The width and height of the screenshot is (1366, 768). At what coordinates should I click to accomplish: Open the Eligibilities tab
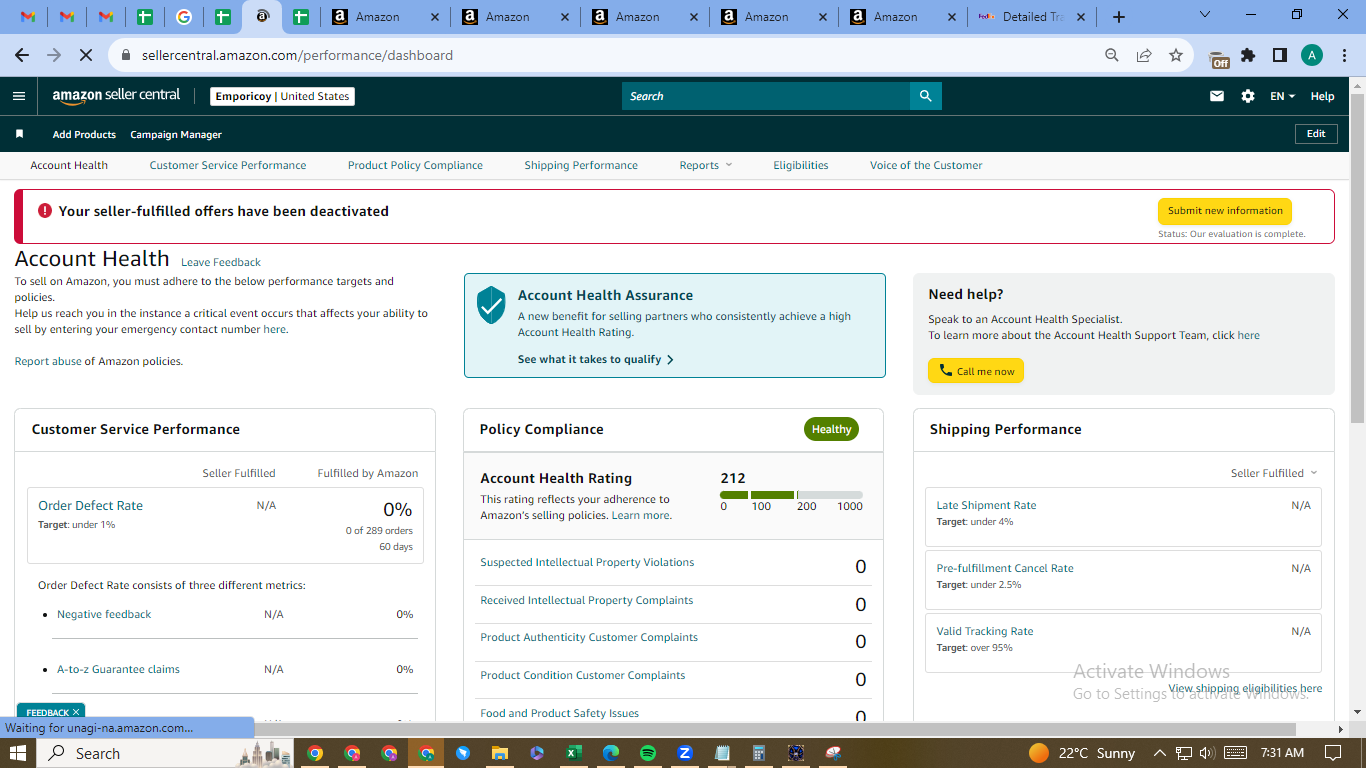[801, 165]
